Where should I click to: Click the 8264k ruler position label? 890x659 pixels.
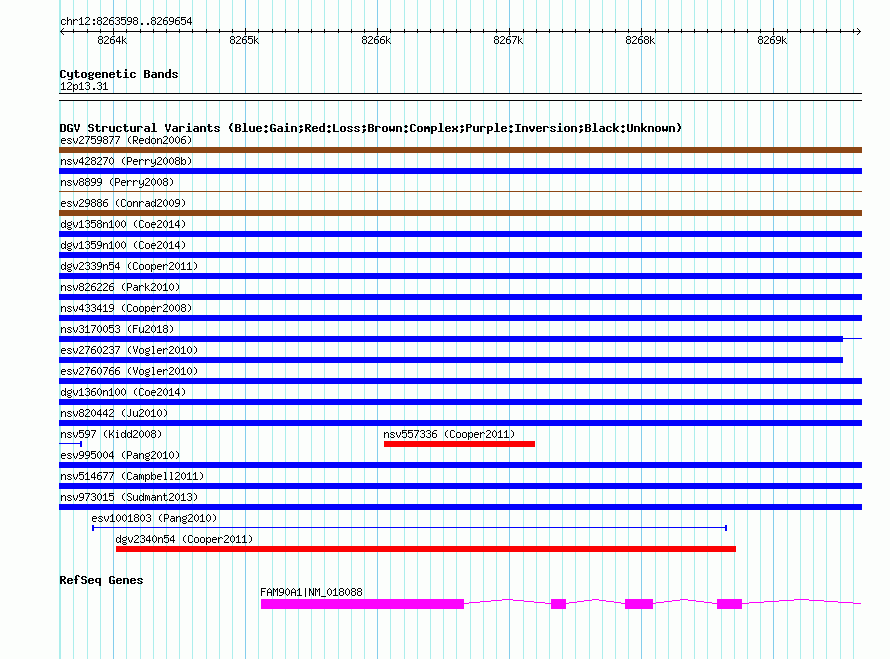click(x=112, y=41)
